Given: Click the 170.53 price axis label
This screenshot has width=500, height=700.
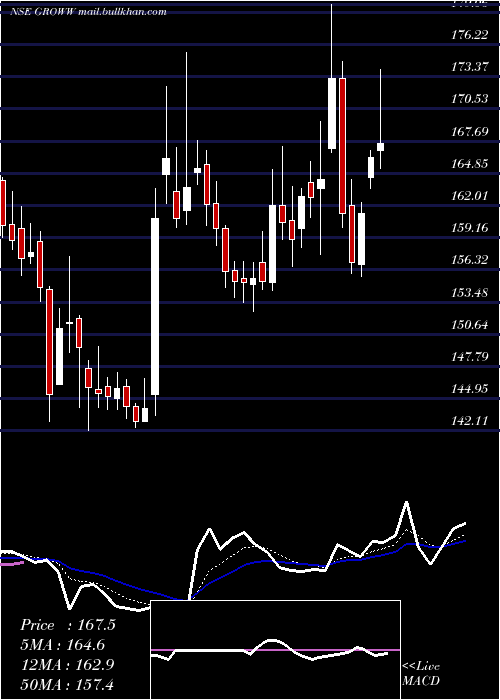Looking at the screenshot, I should point(469,99).
